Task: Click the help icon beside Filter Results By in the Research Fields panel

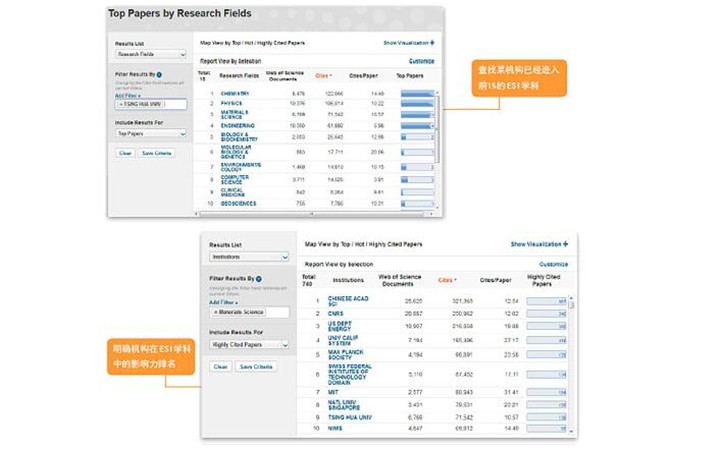Action: [x=159, y=74]
